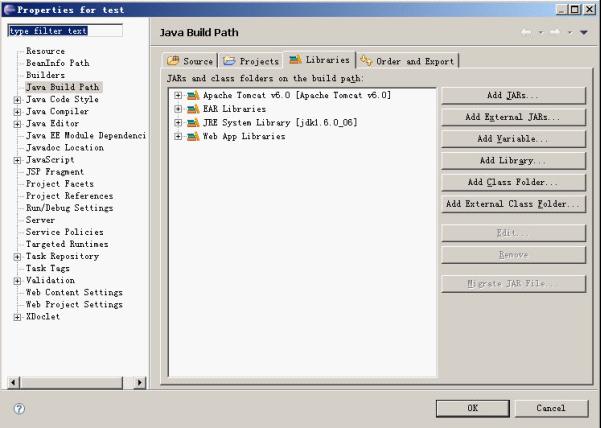Click the Add Library button
This screenshot has height=428, width=601.
513,161
